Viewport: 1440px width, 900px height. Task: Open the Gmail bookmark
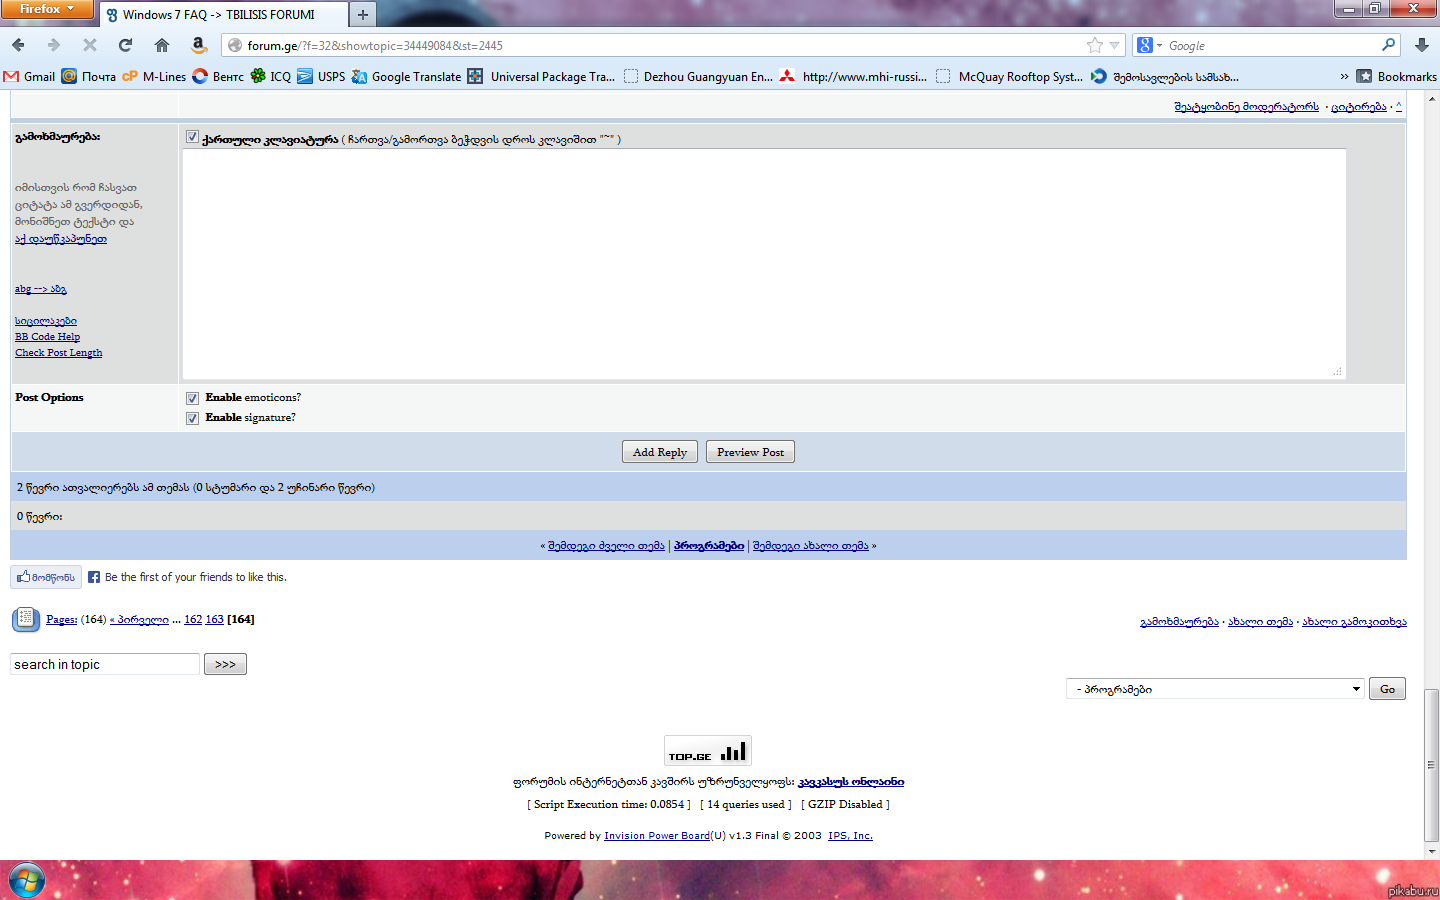(x=29, y=76)
